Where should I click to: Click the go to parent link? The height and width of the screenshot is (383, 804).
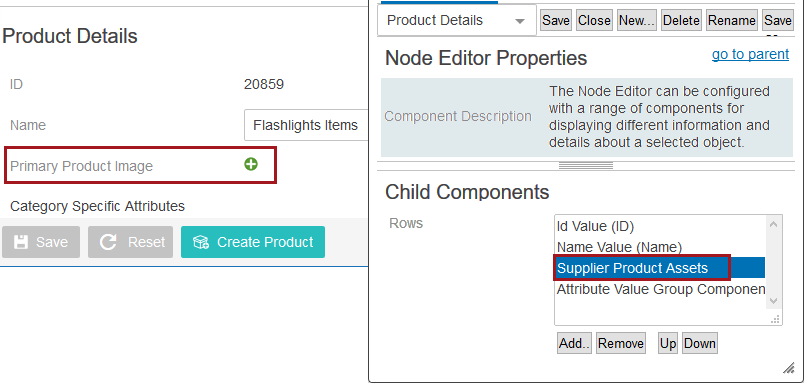tap(750, 54)
